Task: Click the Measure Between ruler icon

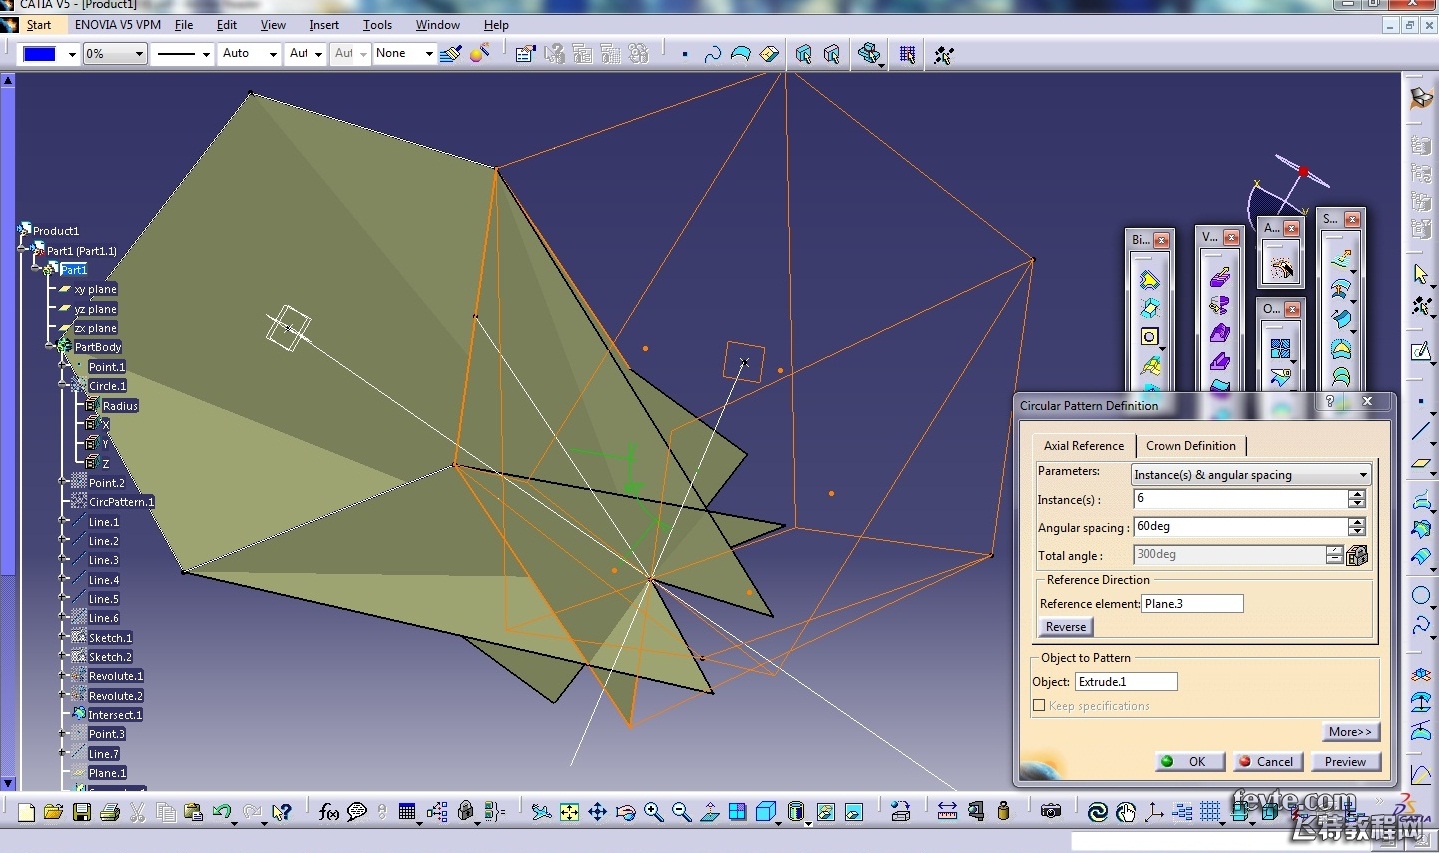Action: (947, 812)
